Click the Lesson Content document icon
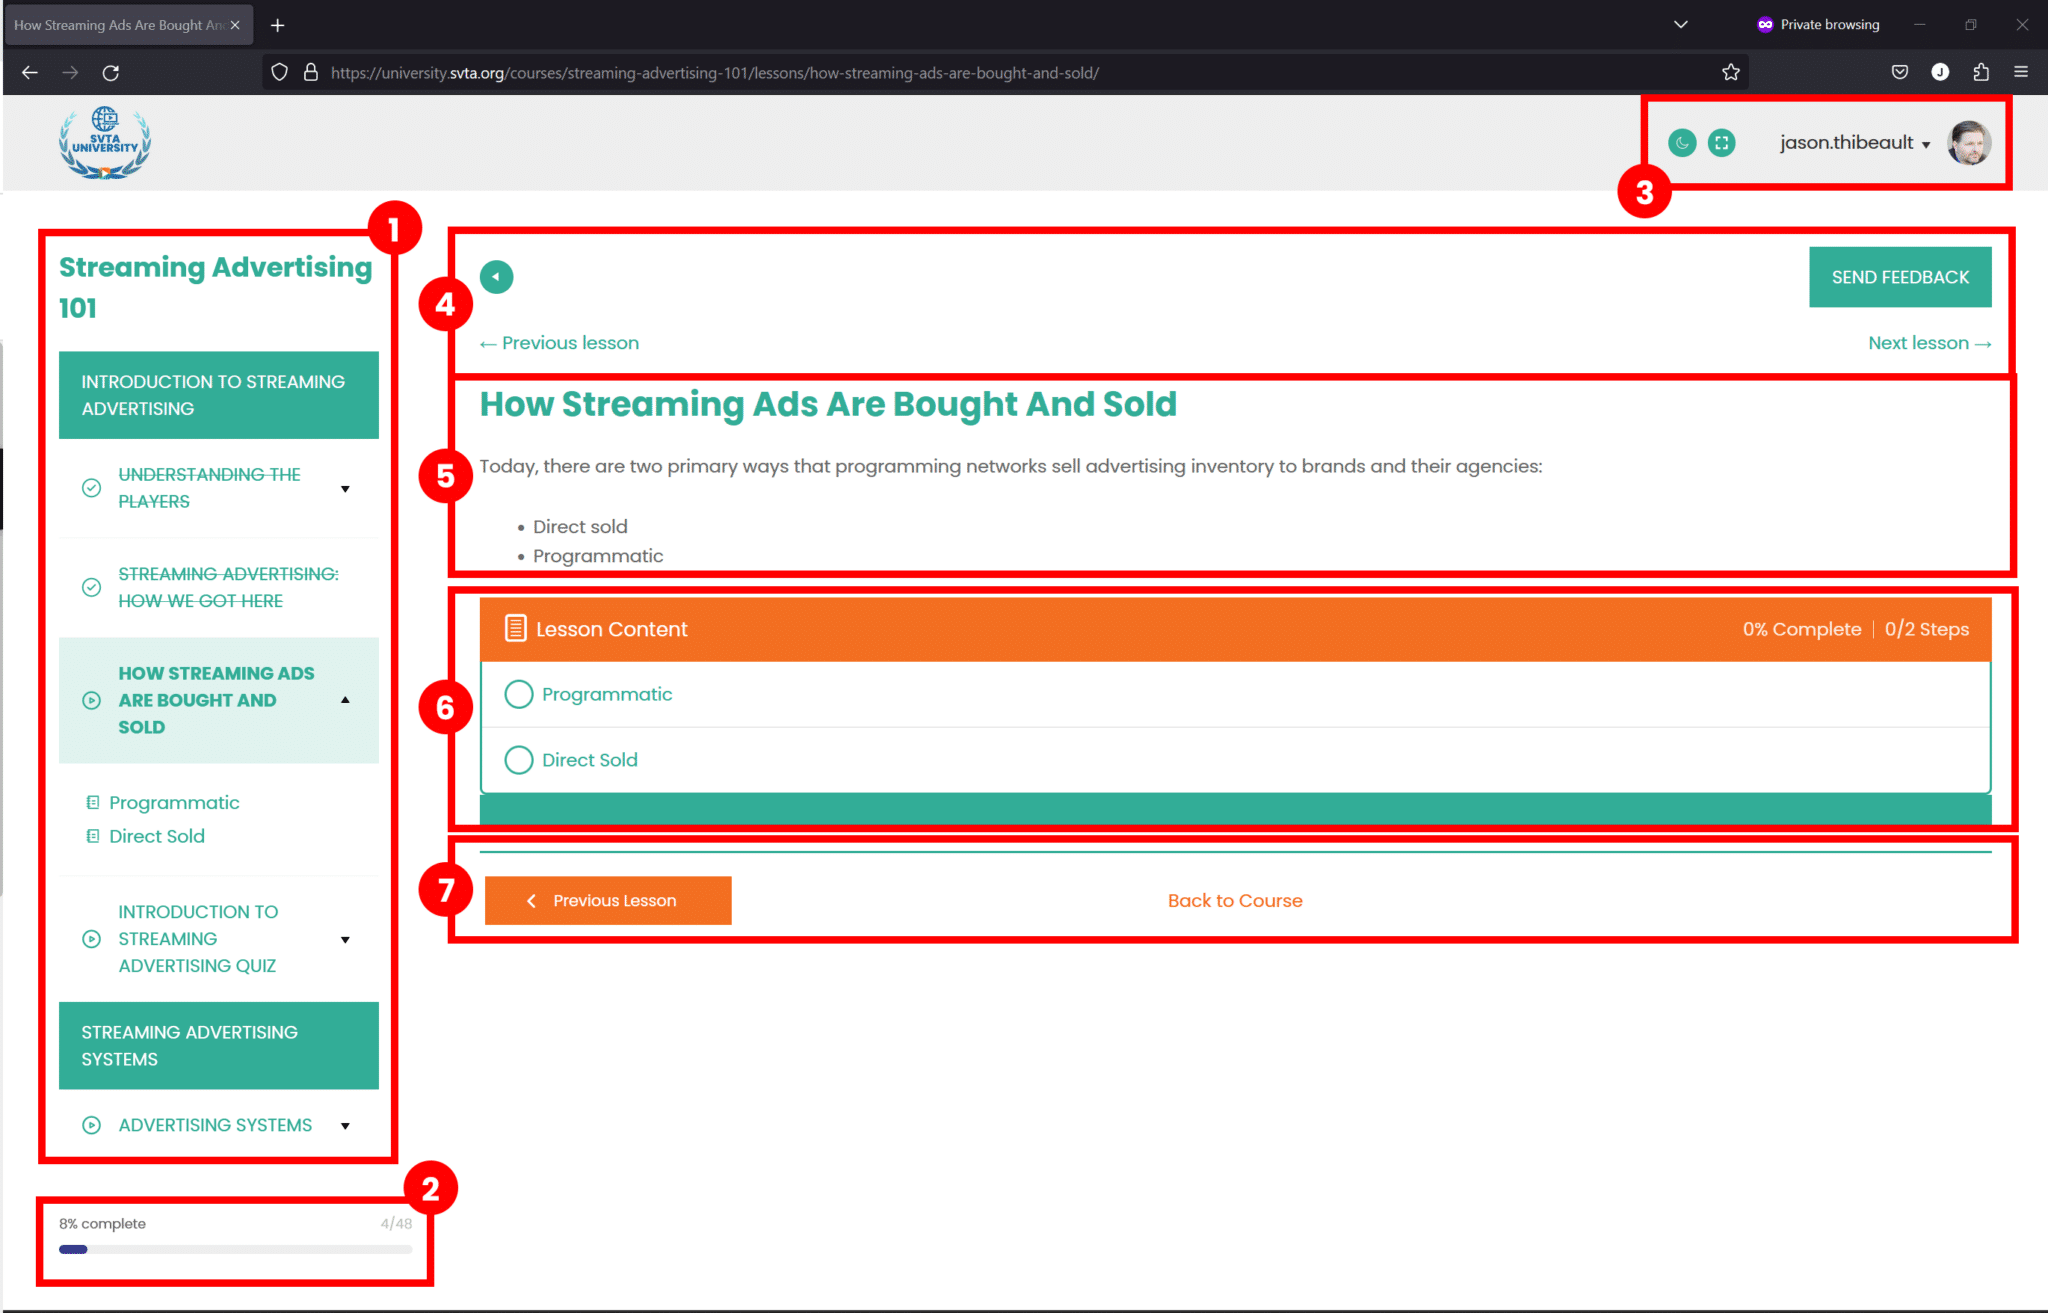 [515, 628]
